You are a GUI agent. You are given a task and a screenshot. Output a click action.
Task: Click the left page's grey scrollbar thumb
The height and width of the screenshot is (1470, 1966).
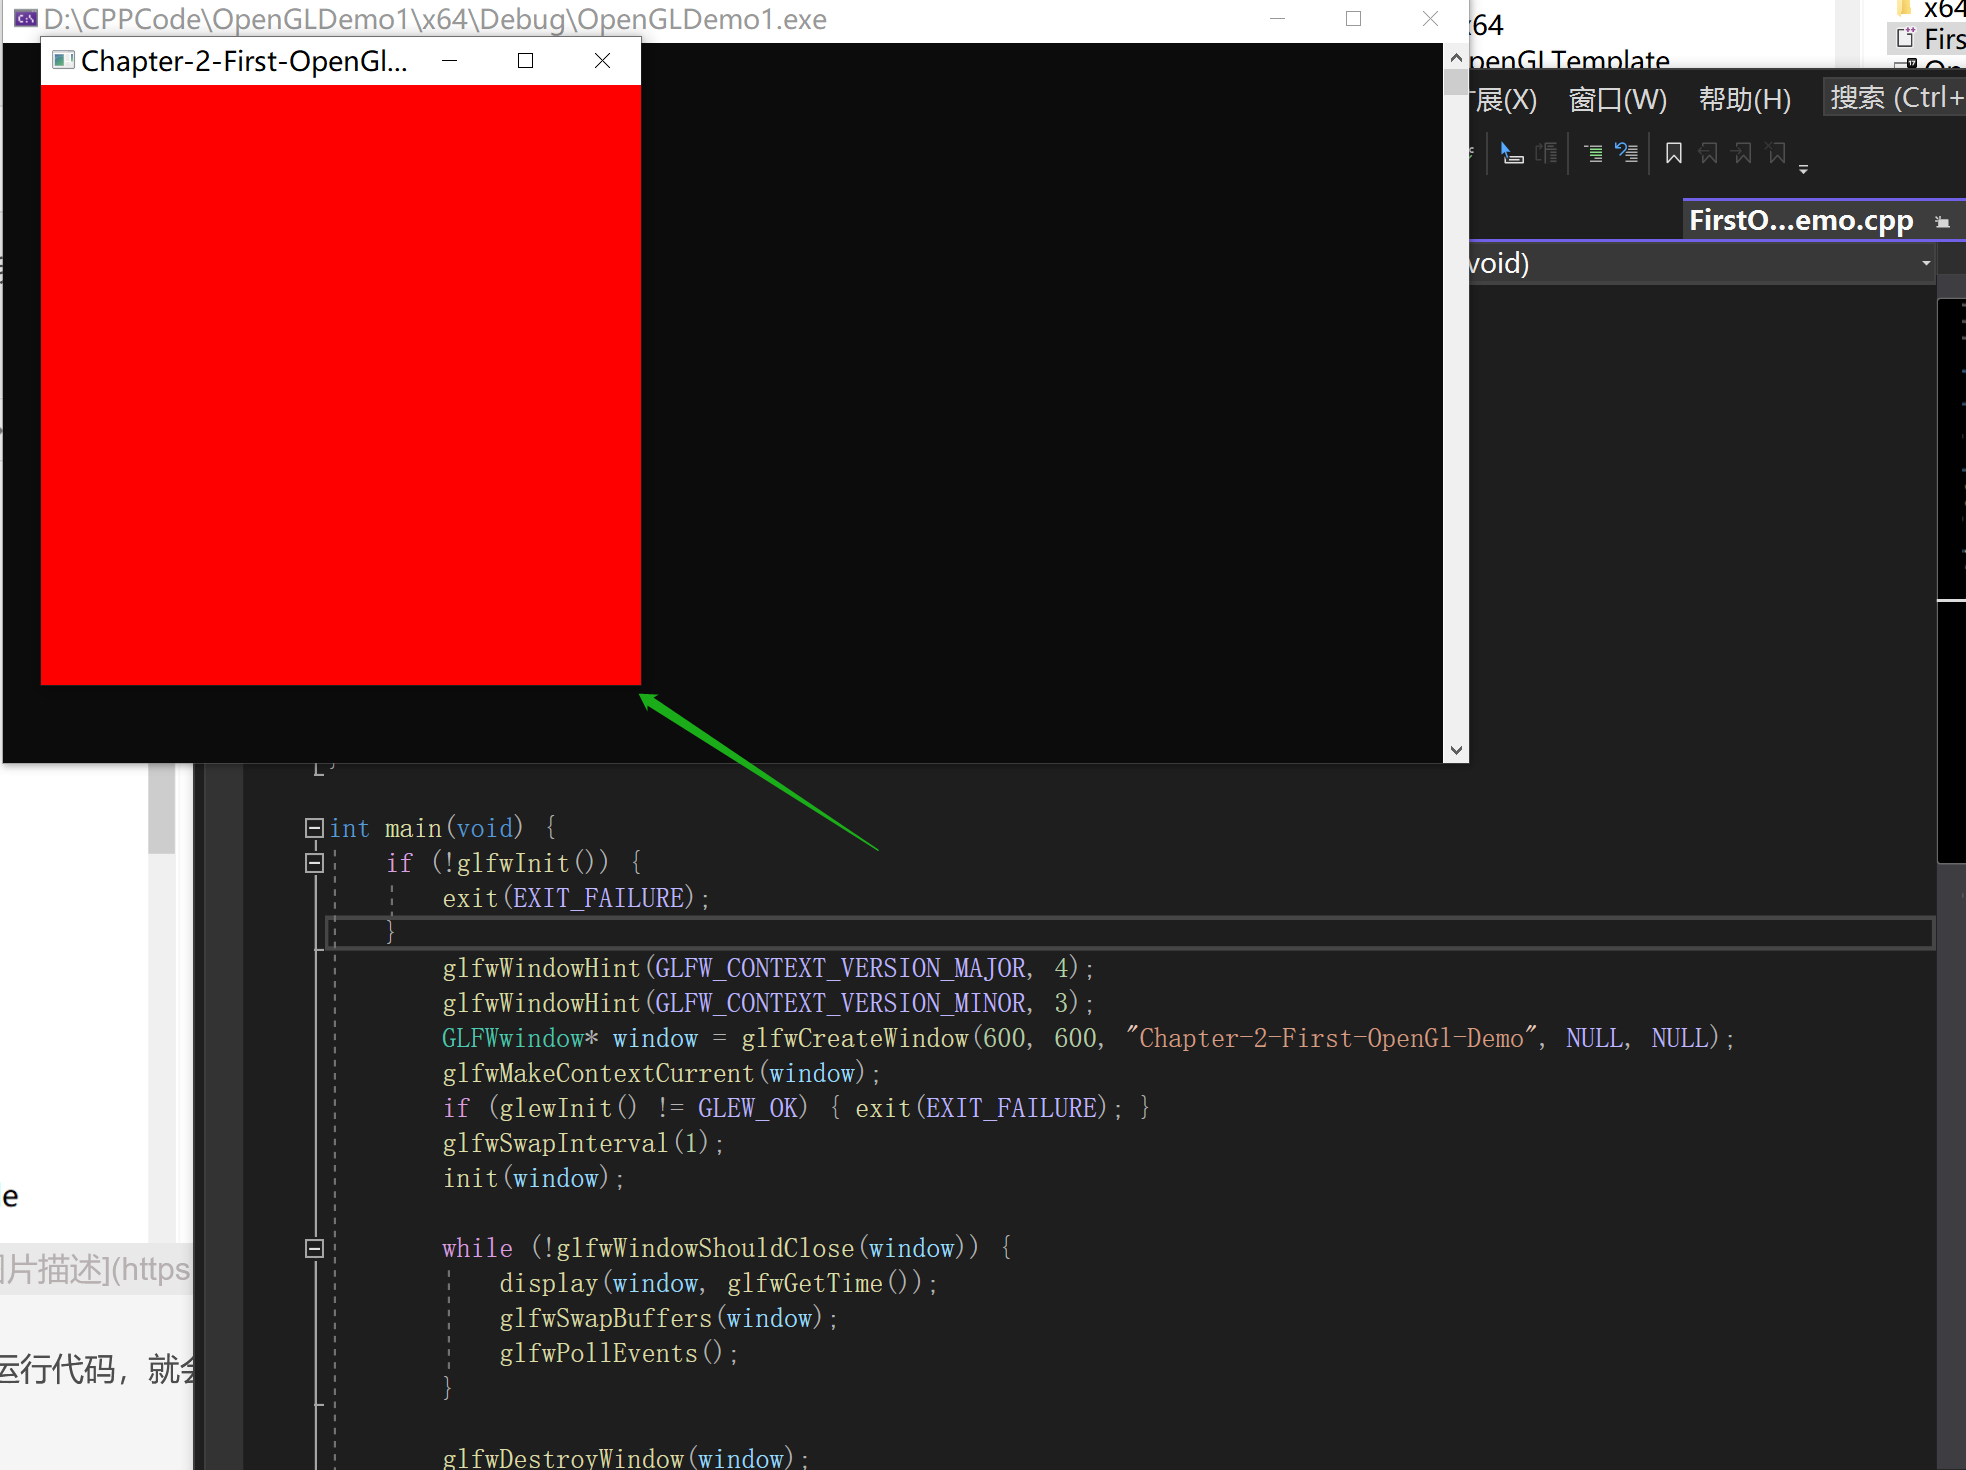click(161, 808)
